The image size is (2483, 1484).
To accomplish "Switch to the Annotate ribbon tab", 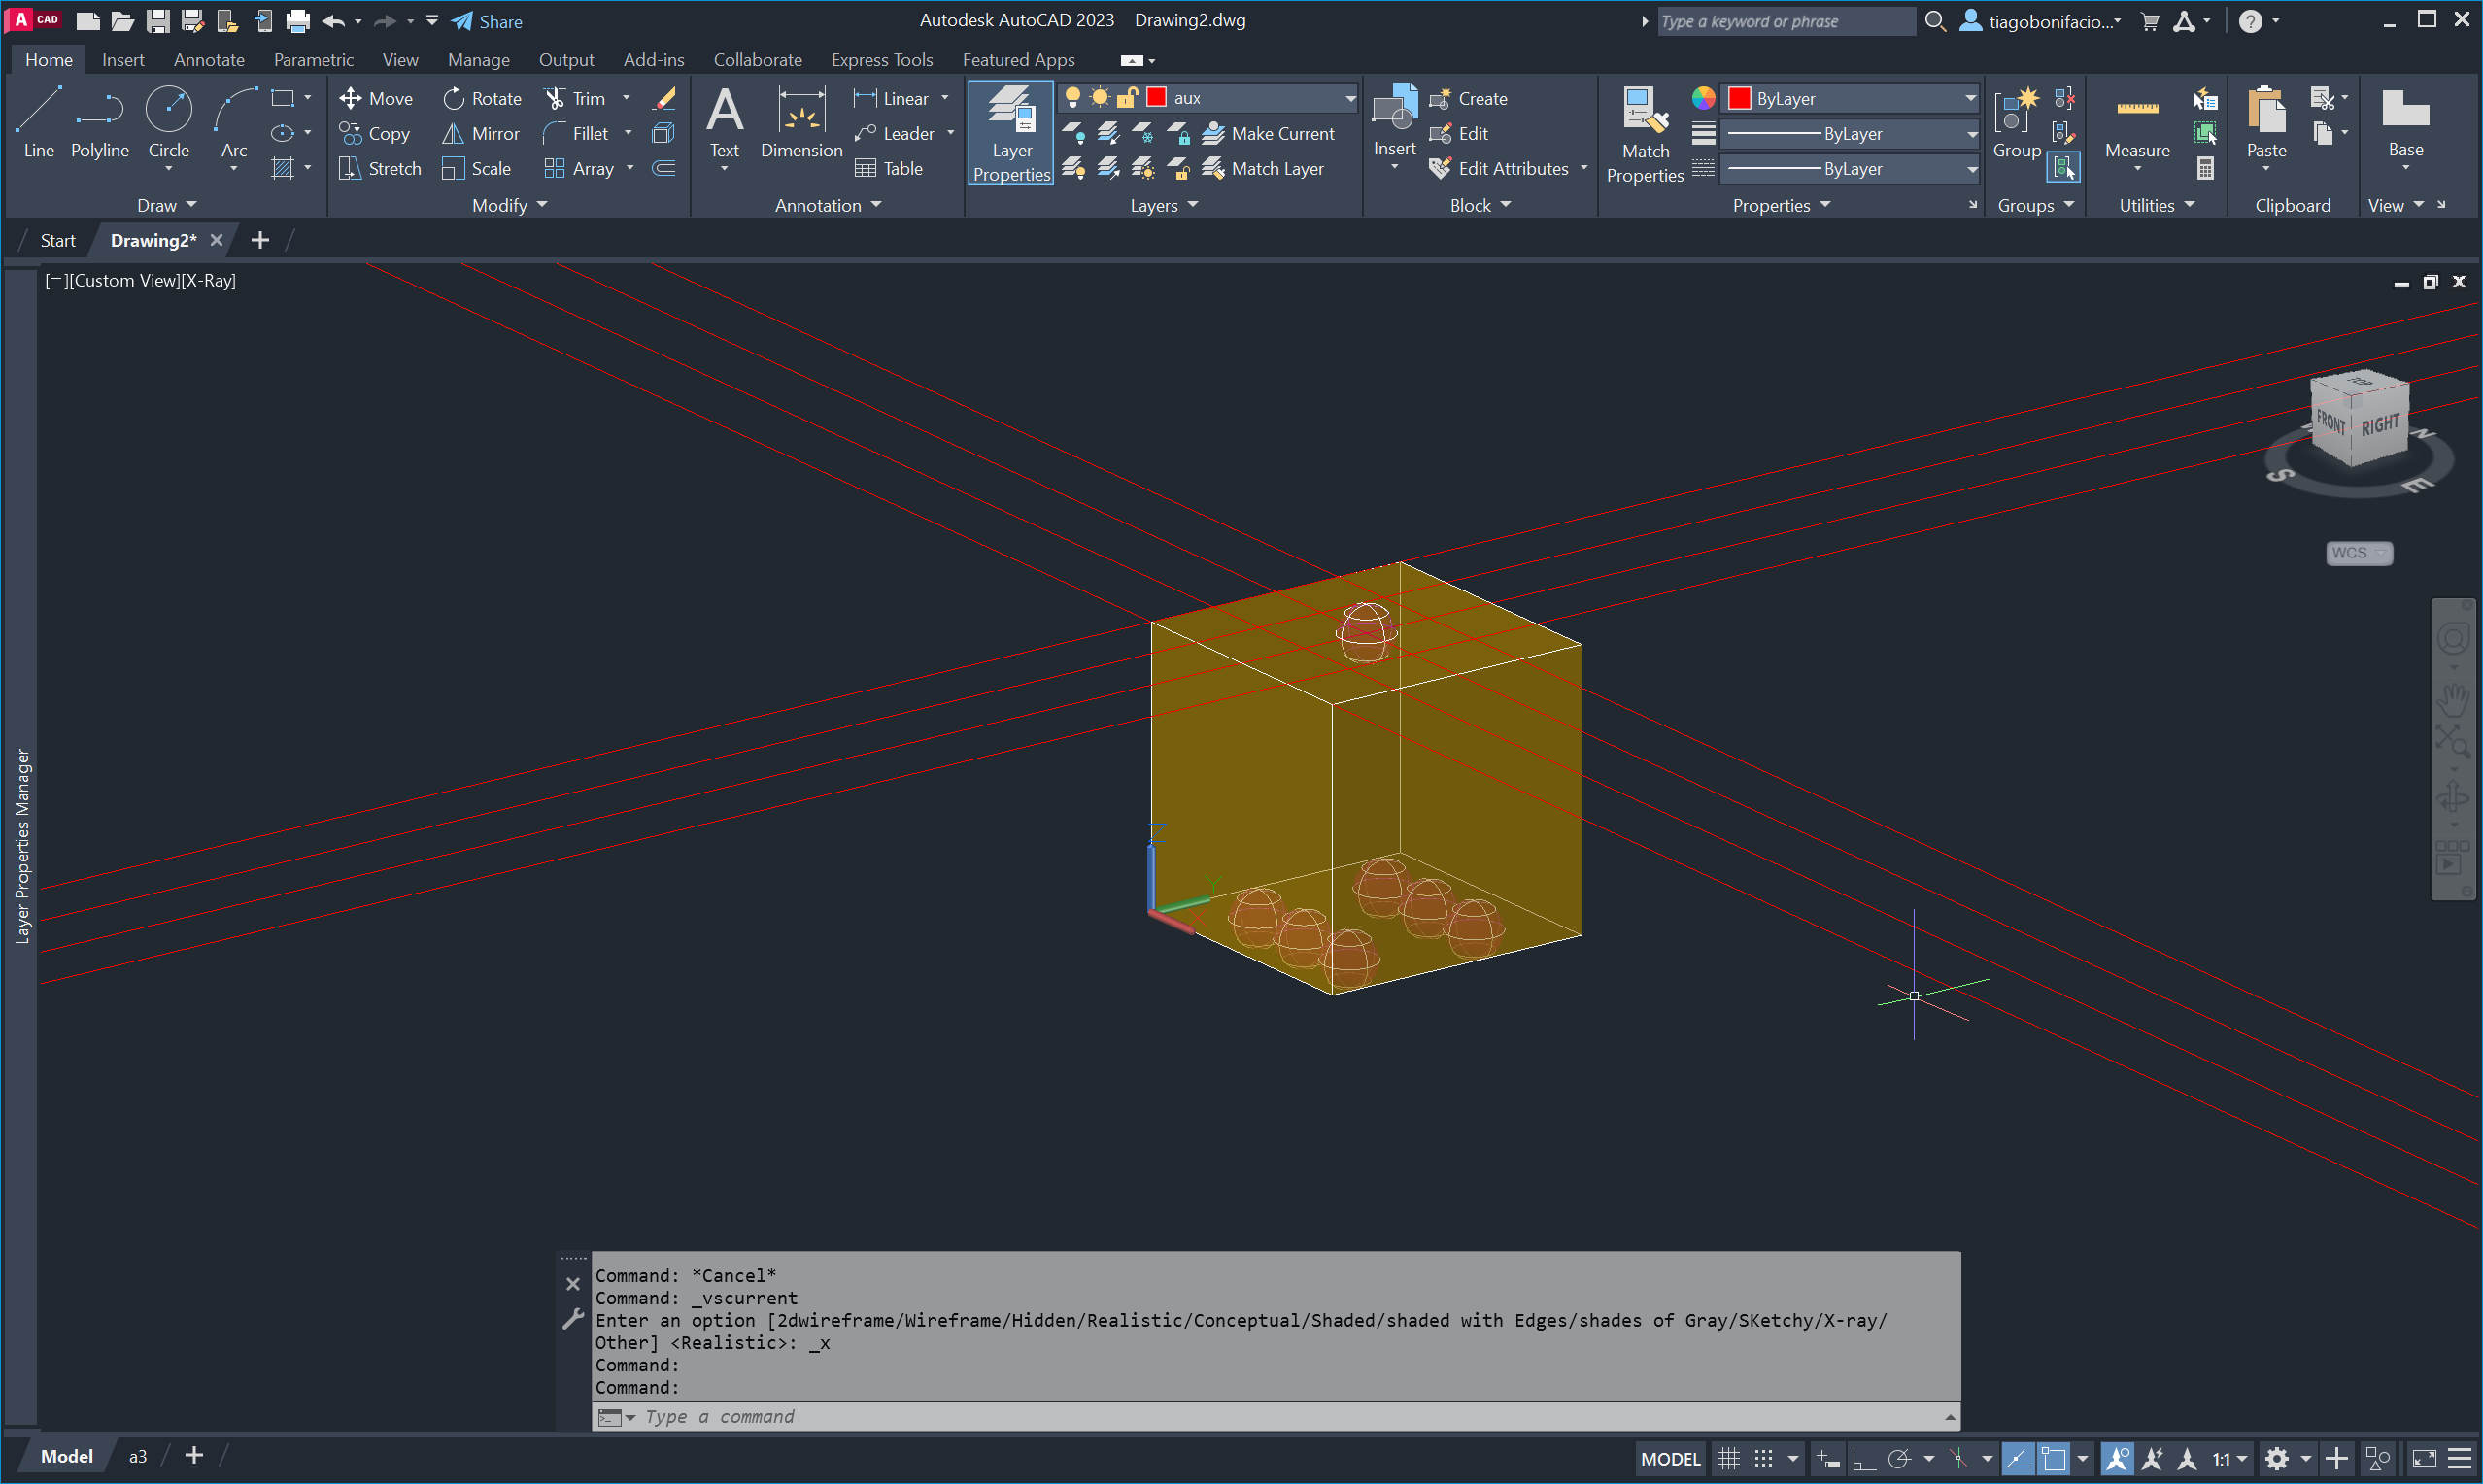I will click(x=209, y=60).
